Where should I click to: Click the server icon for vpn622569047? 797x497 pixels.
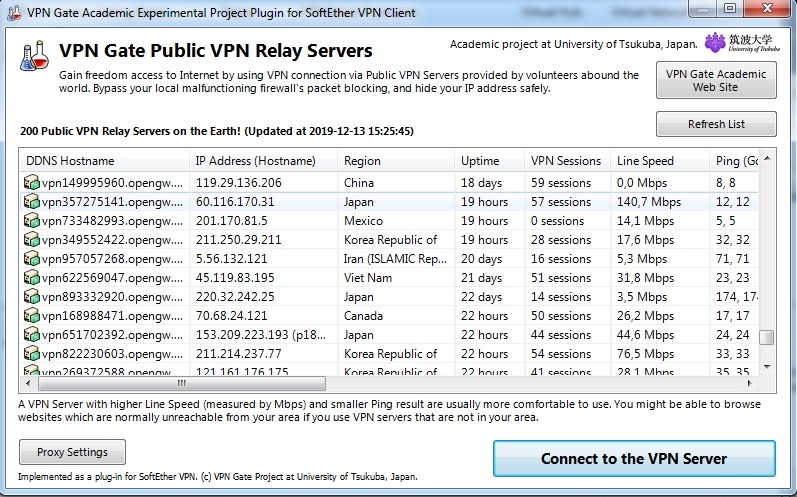coord(32,277)
